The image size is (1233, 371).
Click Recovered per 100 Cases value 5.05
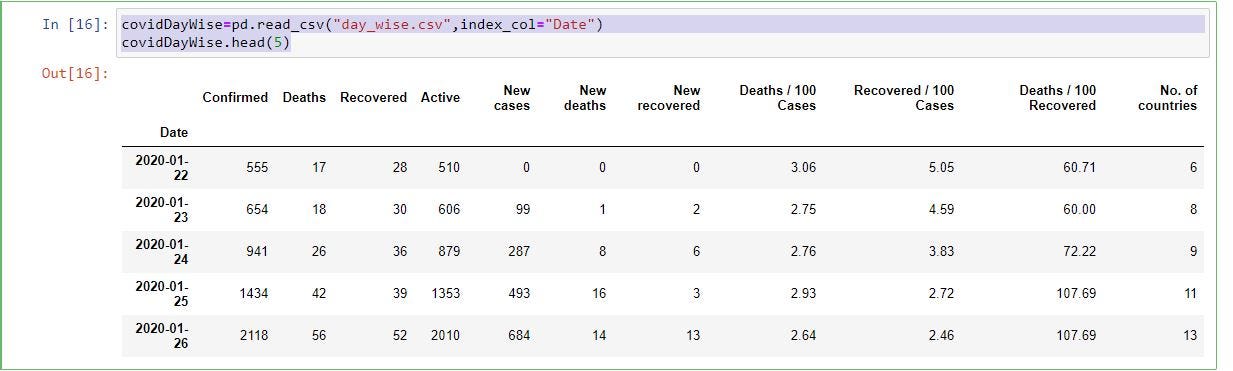pos(941,168)
